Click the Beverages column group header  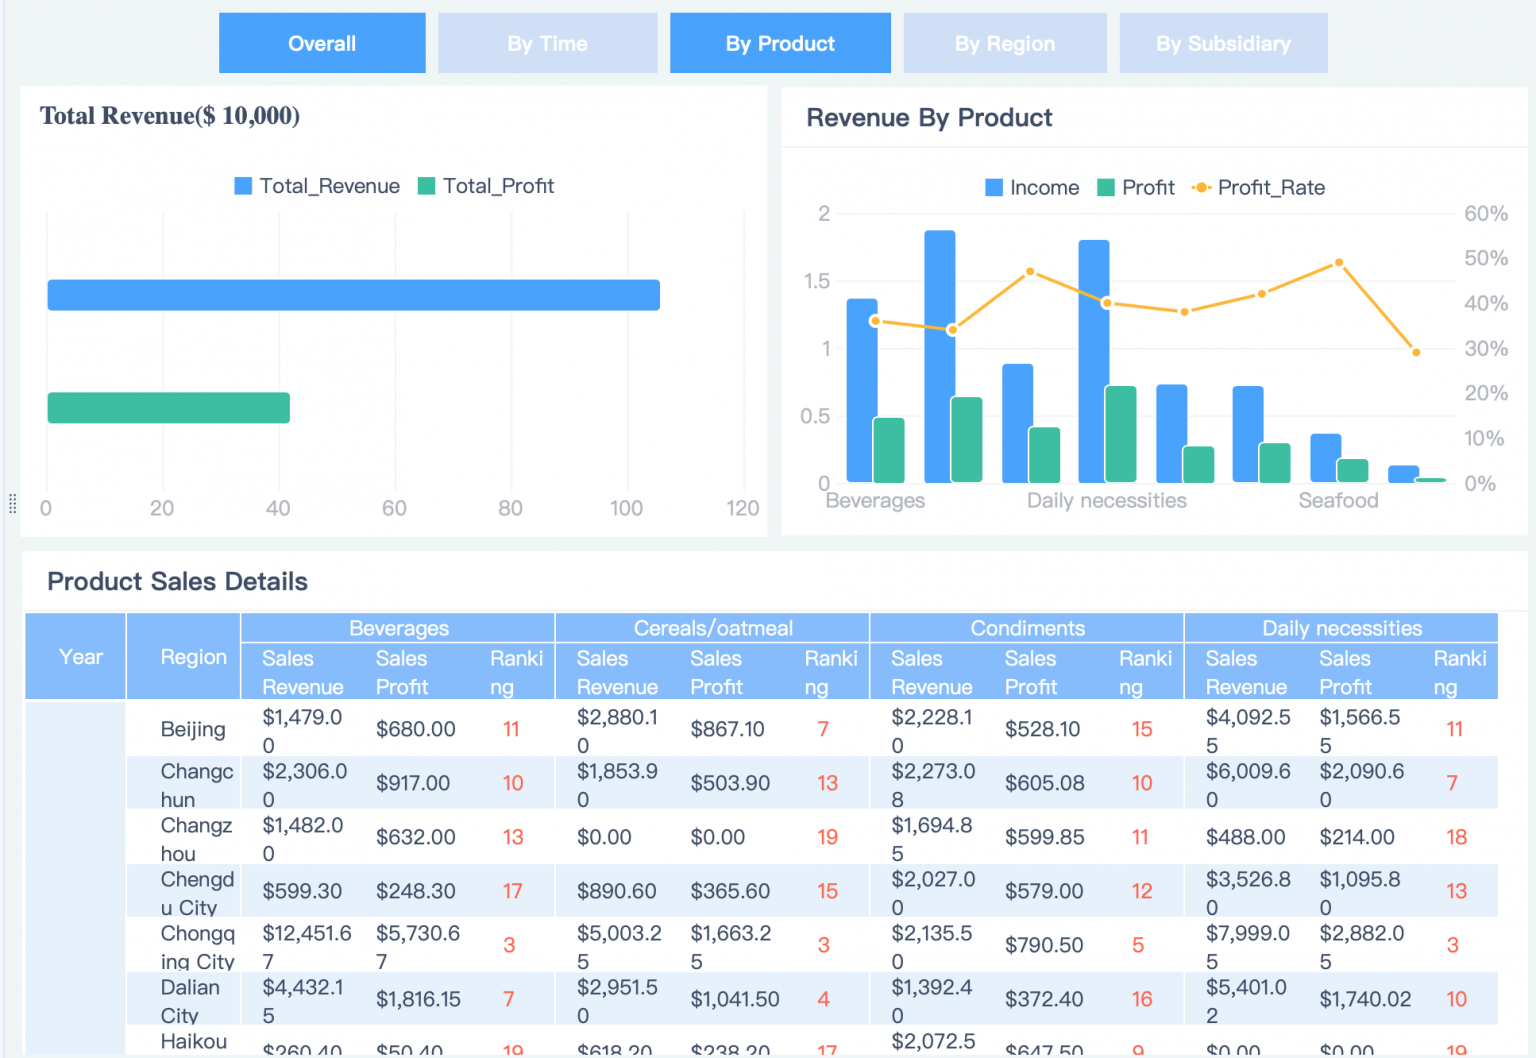point(398,628)
